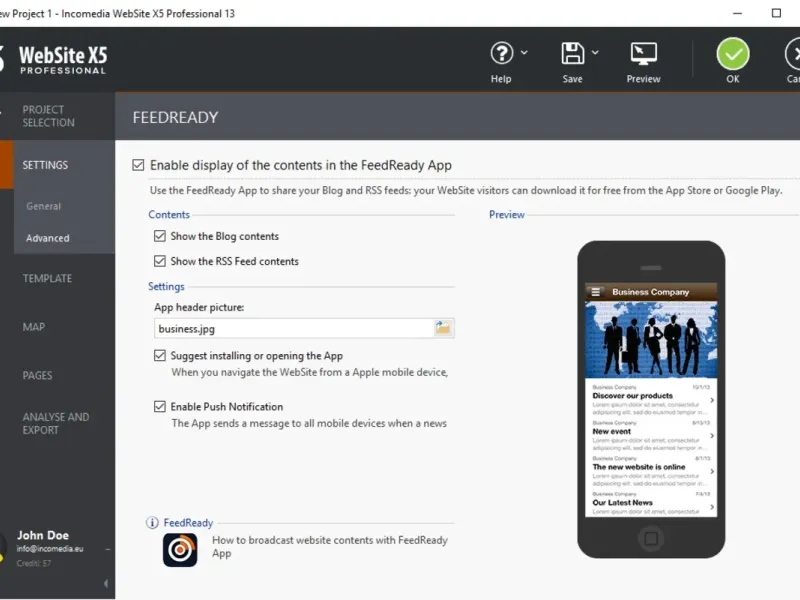
Task: Click the Credit: 57 label
Action: pos(34,563)
